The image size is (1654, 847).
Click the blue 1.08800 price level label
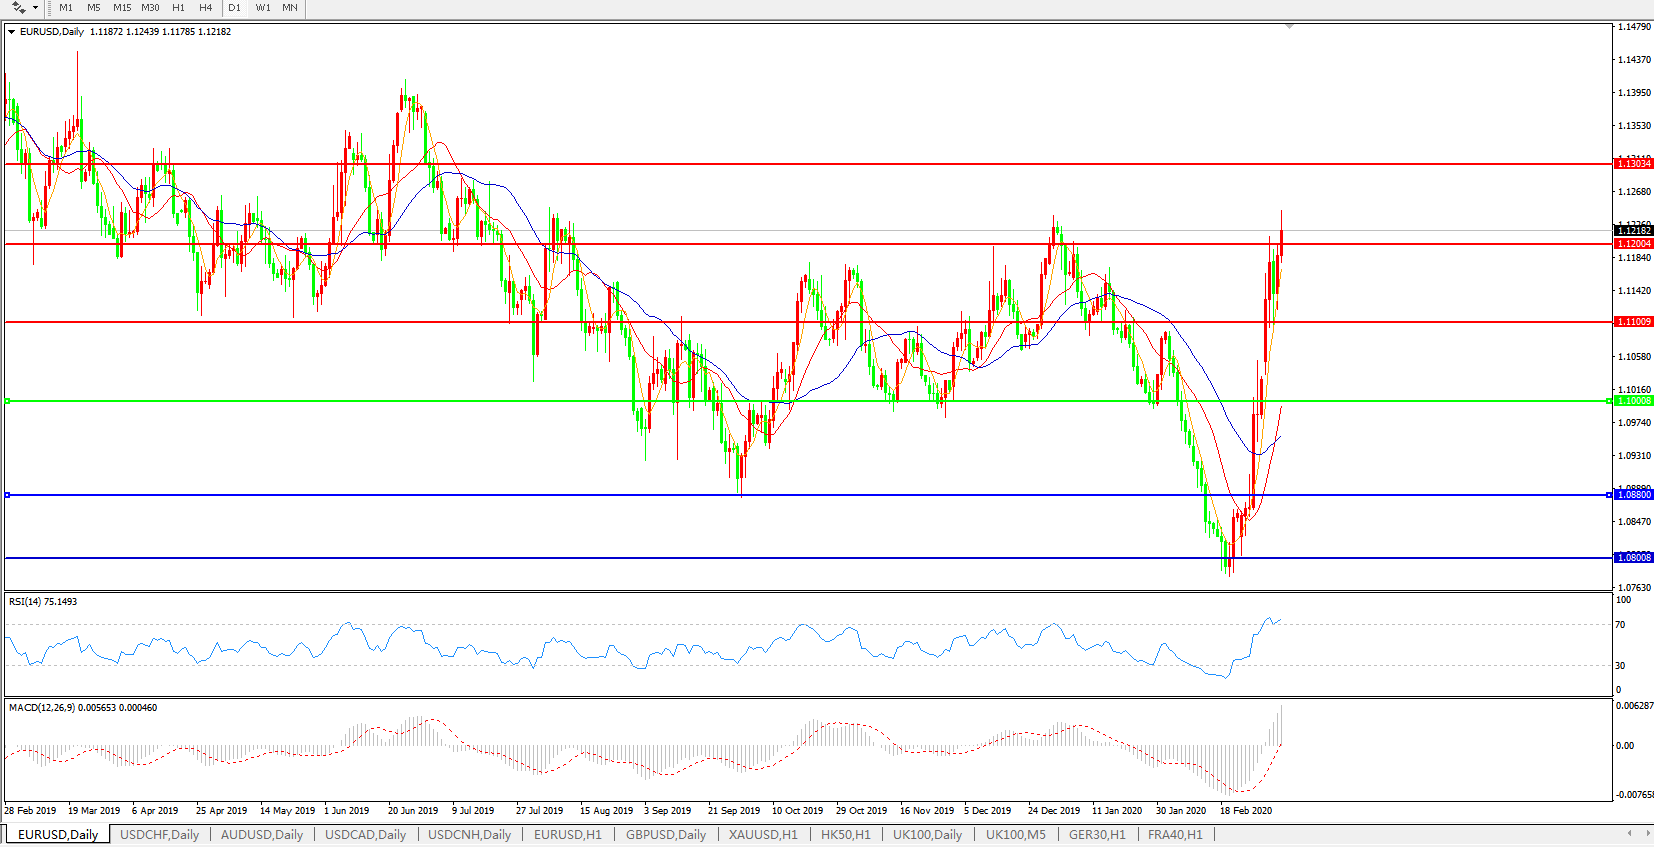1634,495
